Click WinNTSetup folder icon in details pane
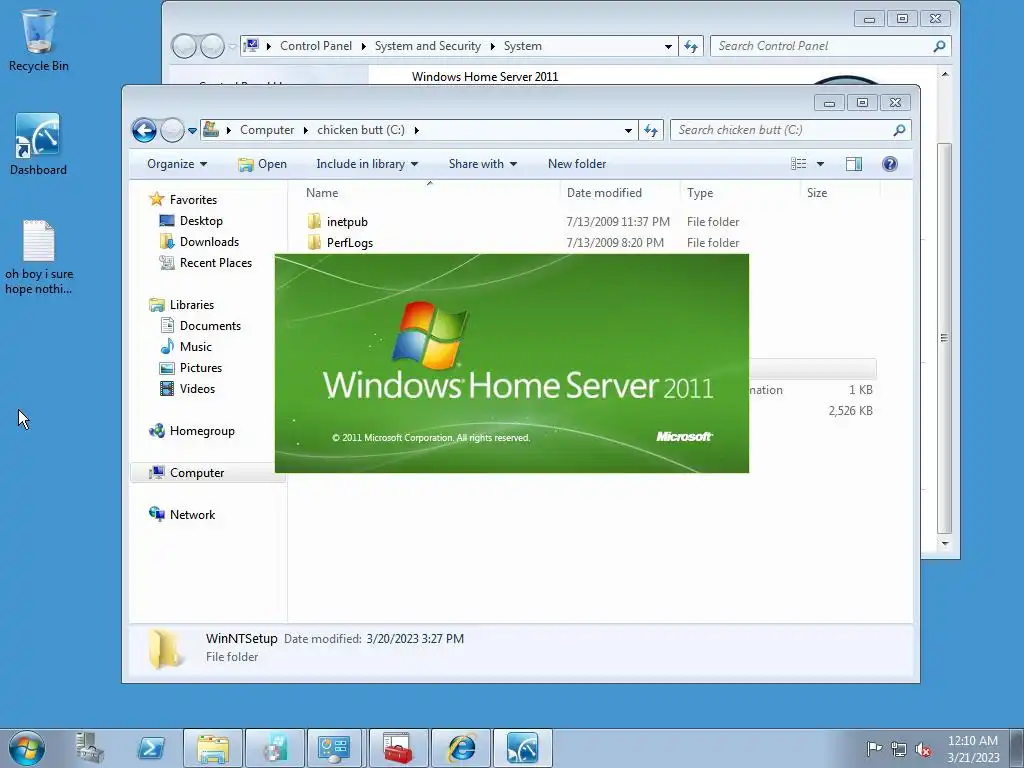Viewport: 1024px width, 768px height. click(x=165, y=648)
